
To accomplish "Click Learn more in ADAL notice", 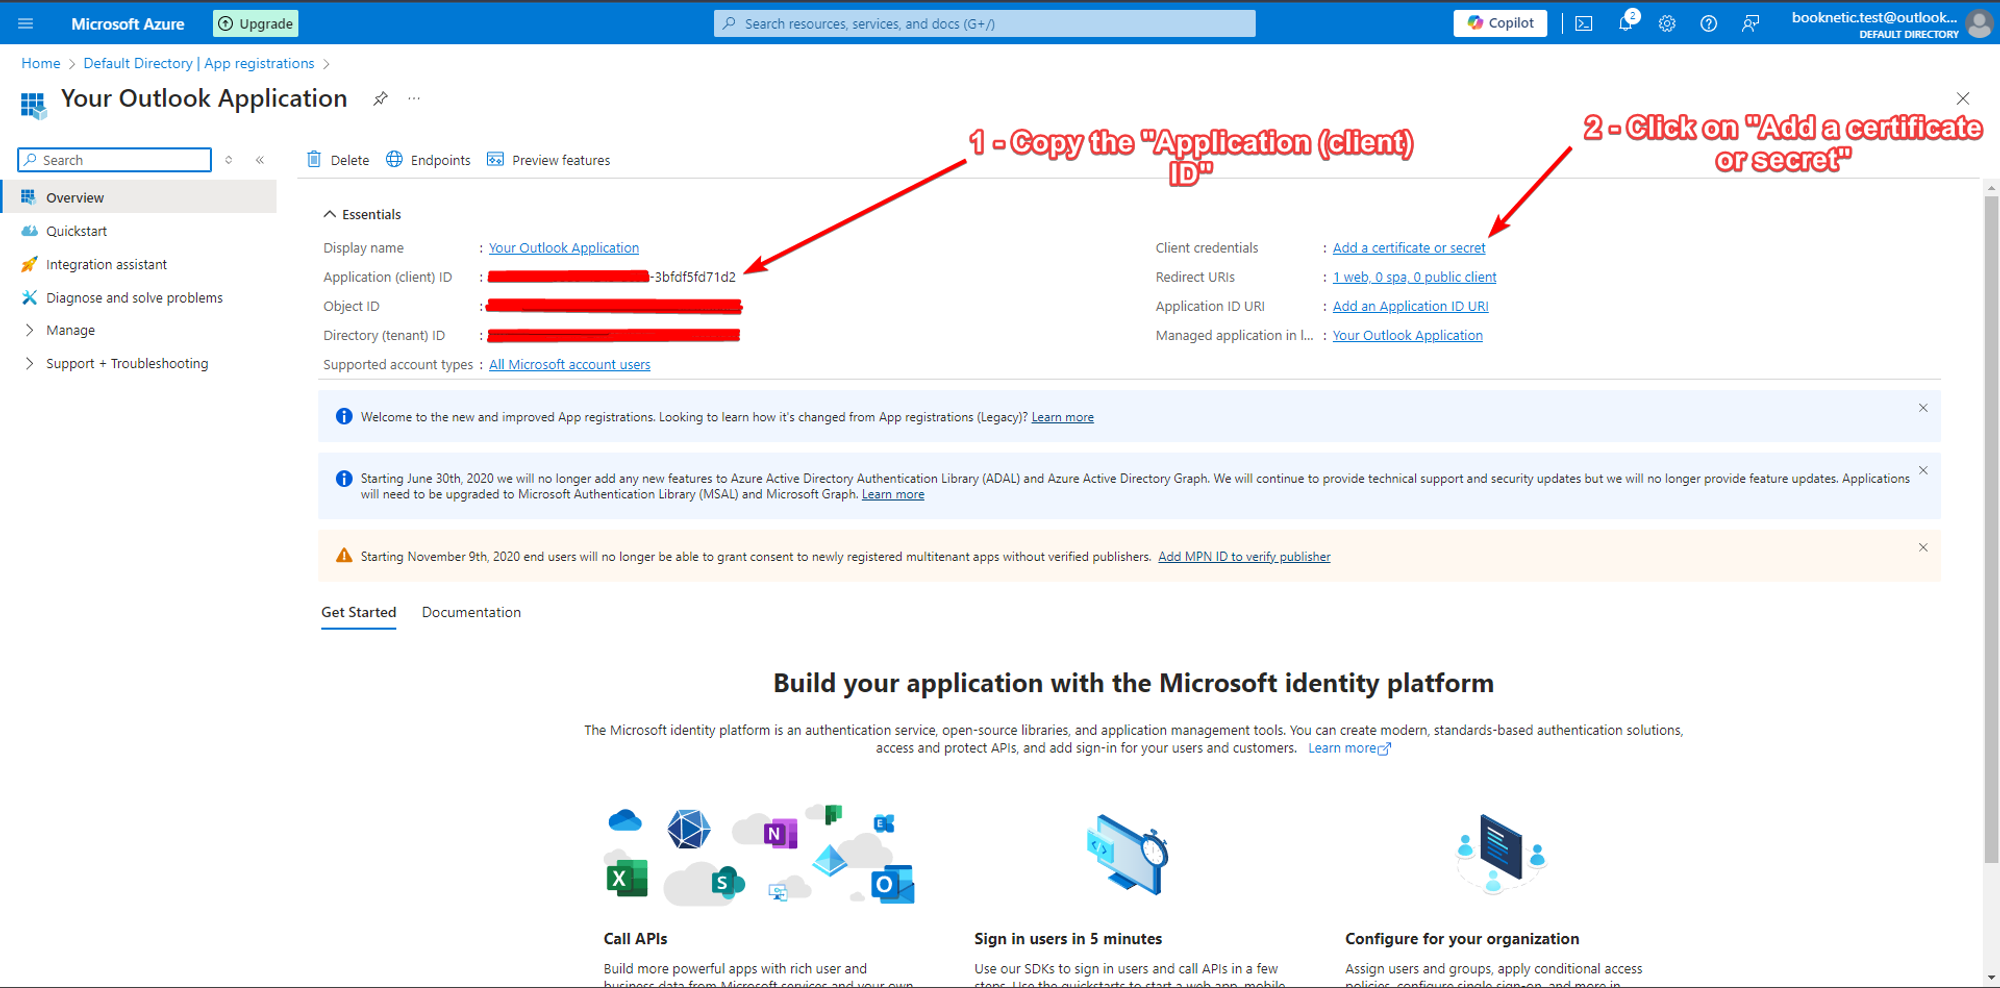I will [x=893, y=494].
